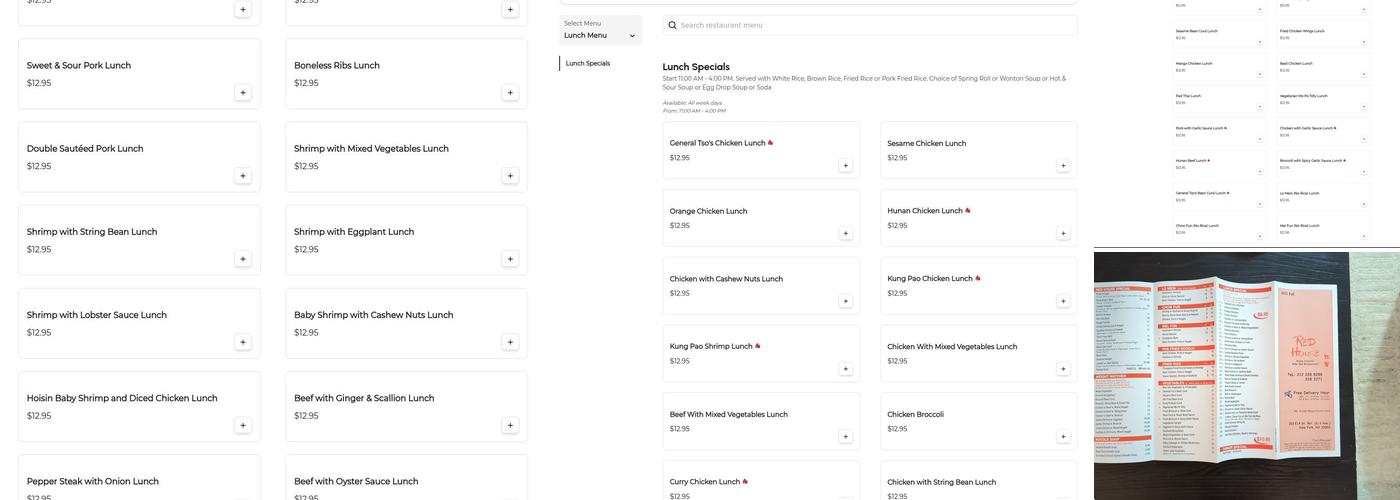The width and height of the screenshot is (1400, 500).
Task: Add Double Sautéed Pork Lunch to cart
Action: pos(242,176)
